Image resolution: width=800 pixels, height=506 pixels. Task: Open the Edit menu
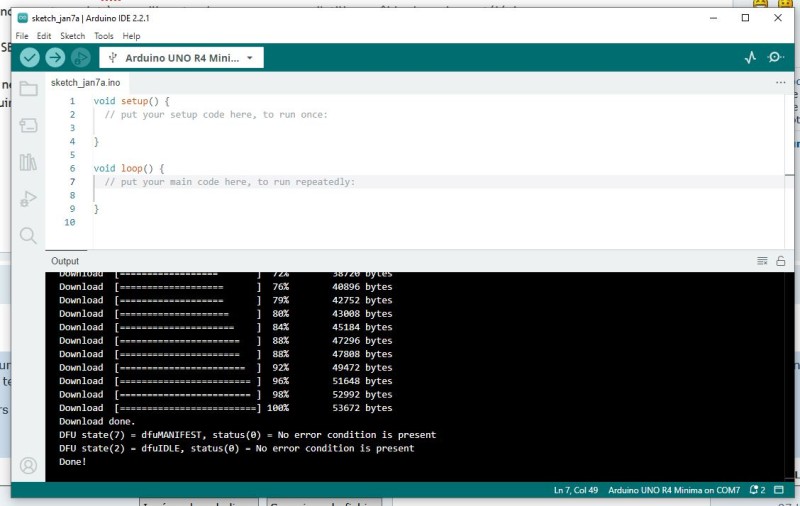coord(44,36)
